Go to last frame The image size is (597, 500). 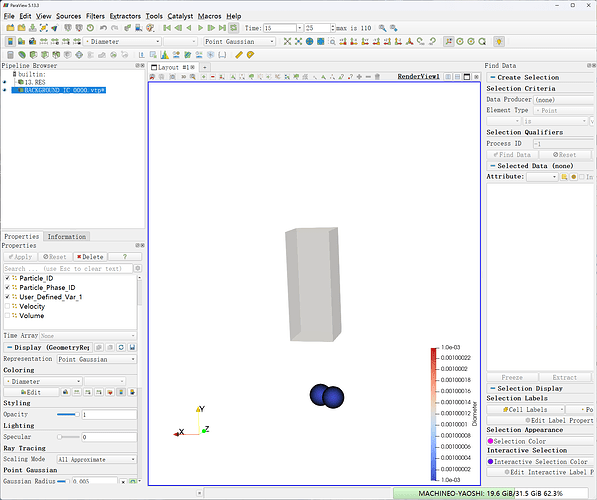222,28
